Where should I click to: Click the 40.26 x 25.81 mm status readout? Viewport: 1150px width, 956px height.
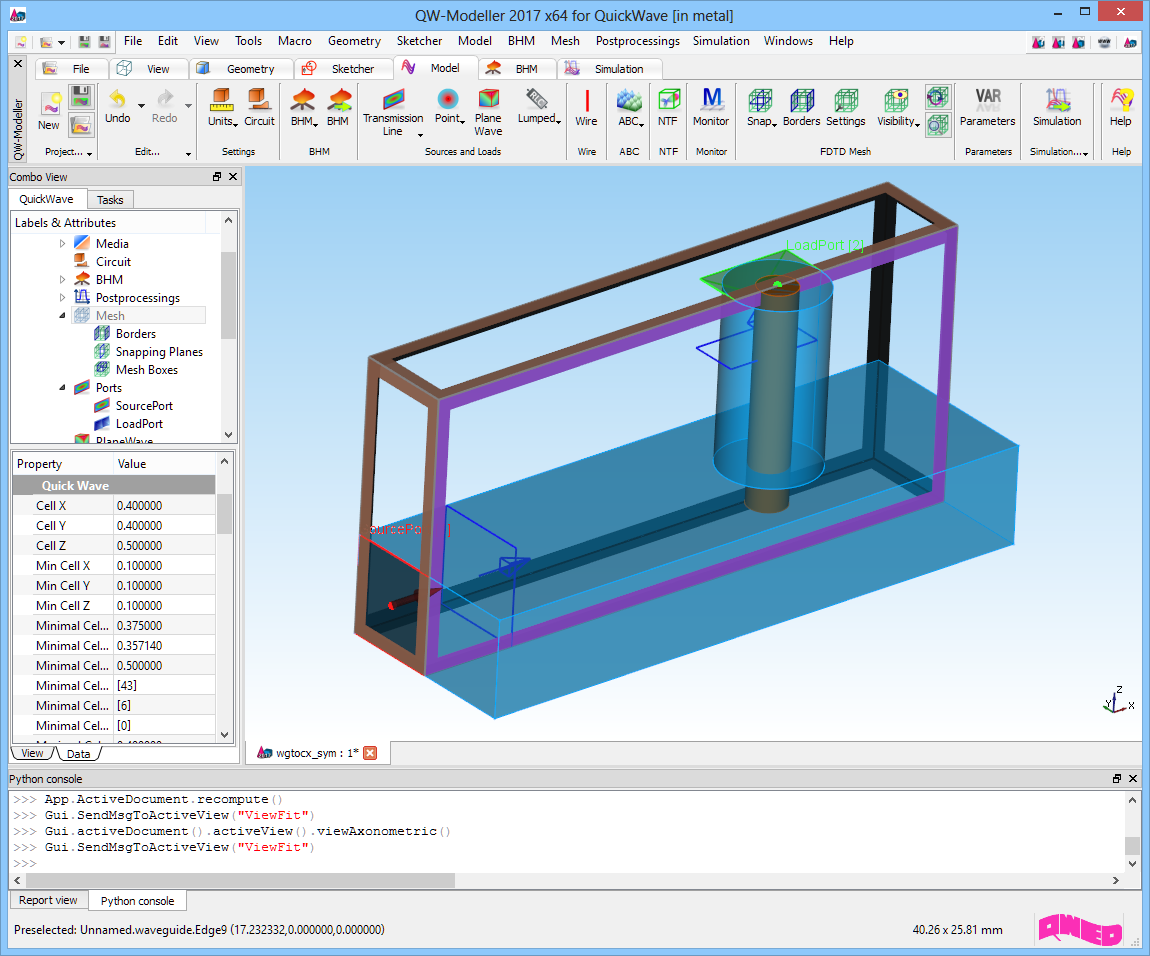(957, 930)
